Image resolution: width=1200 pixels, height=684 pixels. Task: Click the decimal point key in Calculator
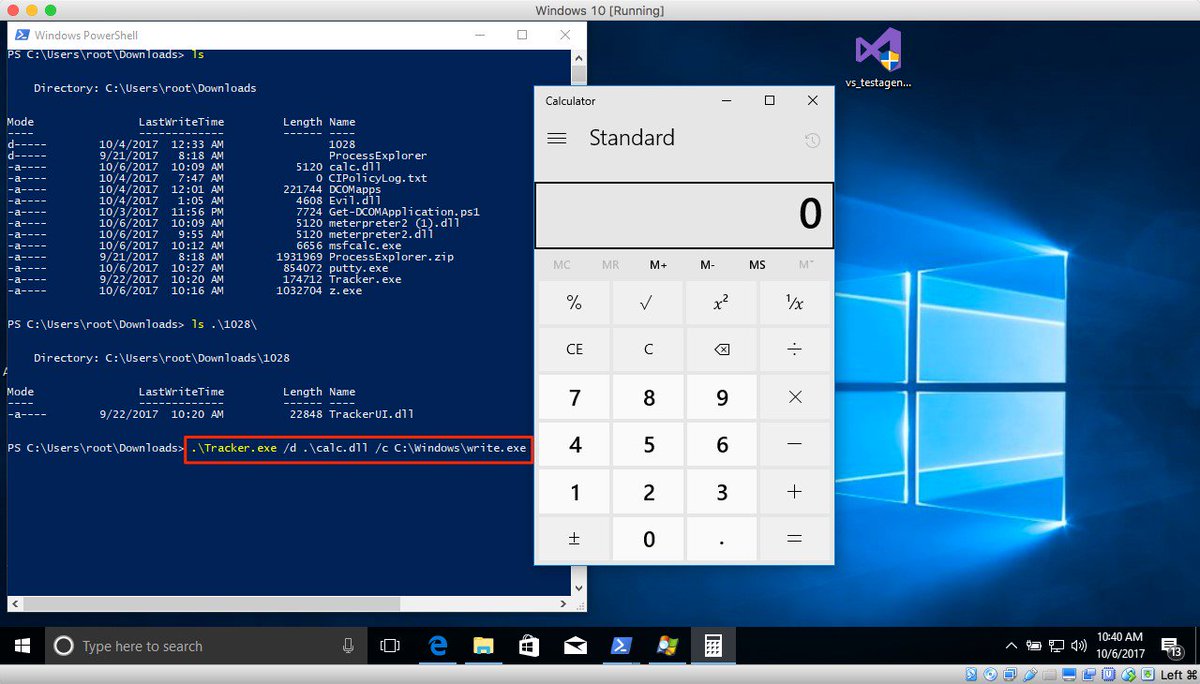coord(722,539)
